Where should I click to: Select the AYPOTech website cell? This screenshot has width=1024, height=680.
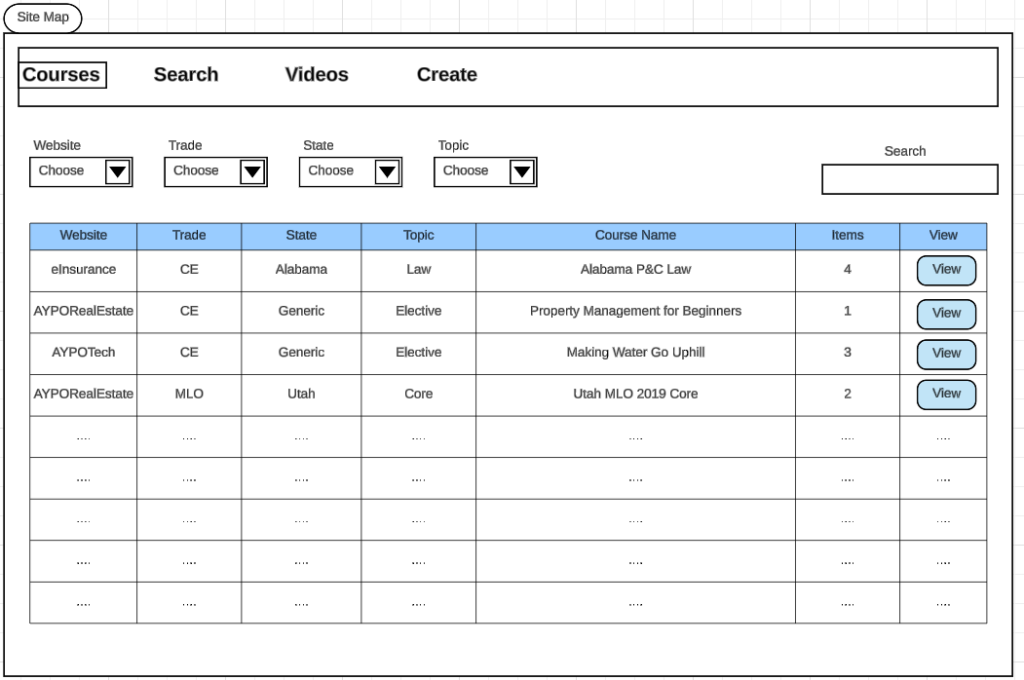point(83,353)
